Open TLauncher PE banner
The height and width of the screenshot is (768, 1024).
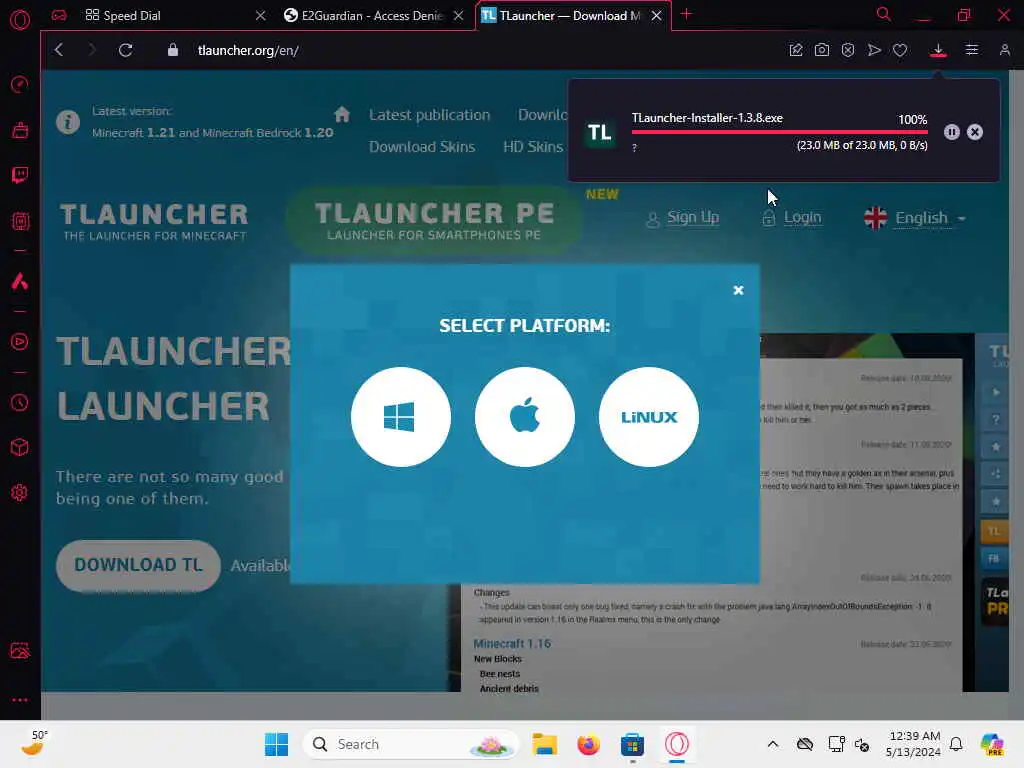point(434,220)
